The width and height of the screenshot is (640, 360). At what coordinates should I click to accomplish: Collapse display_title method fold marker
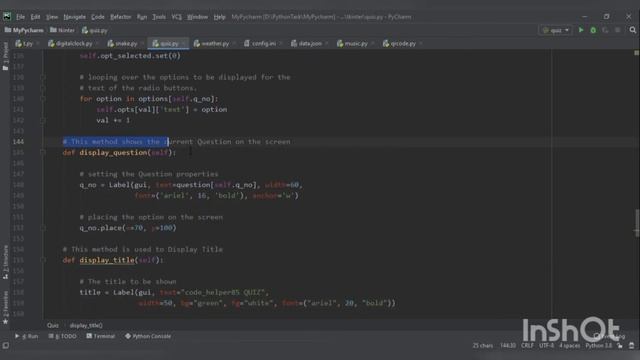tap(42, 260)
